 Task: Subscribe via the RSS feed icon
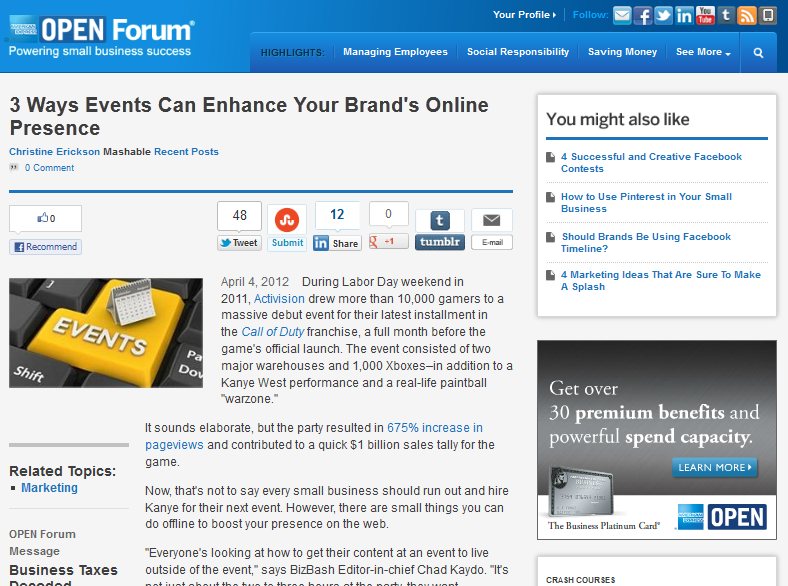point(747,15)
